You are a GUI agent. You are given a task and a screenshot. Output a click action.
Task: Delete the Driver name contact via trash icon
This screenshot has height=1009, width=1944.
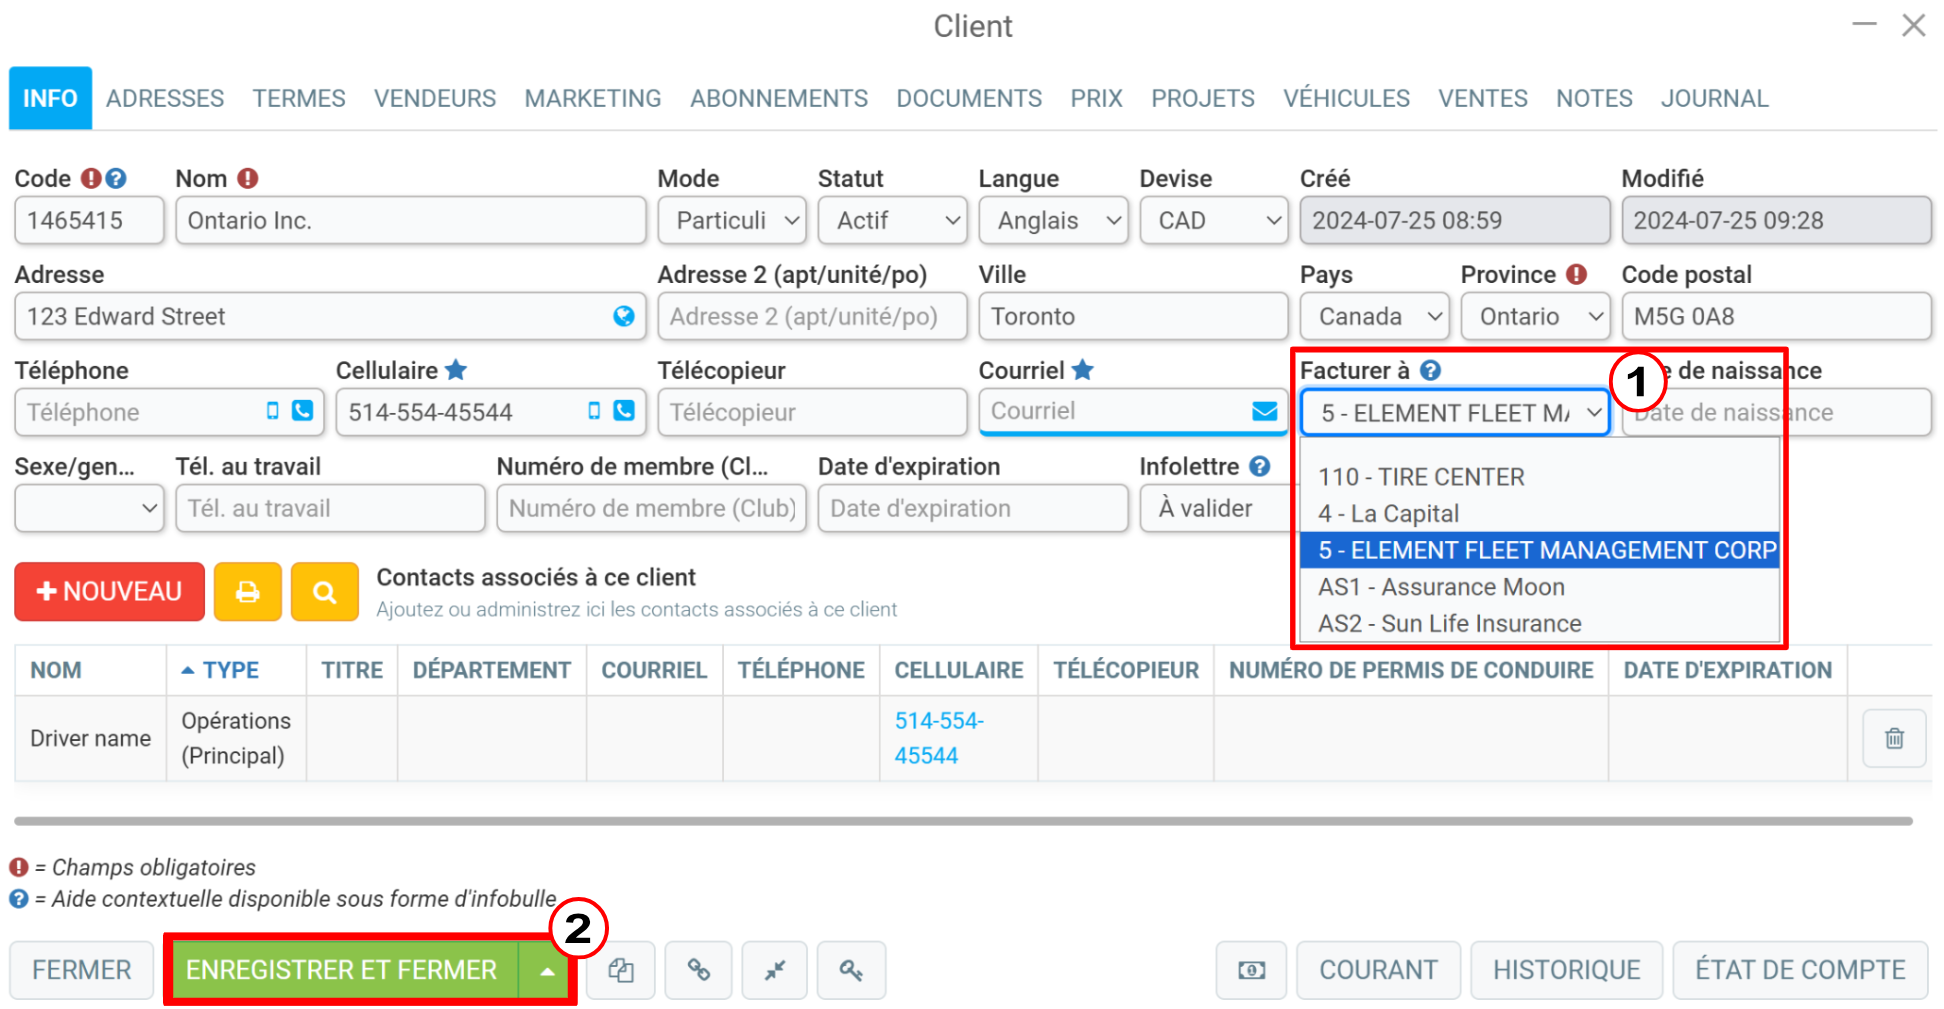coord(1894,739)
